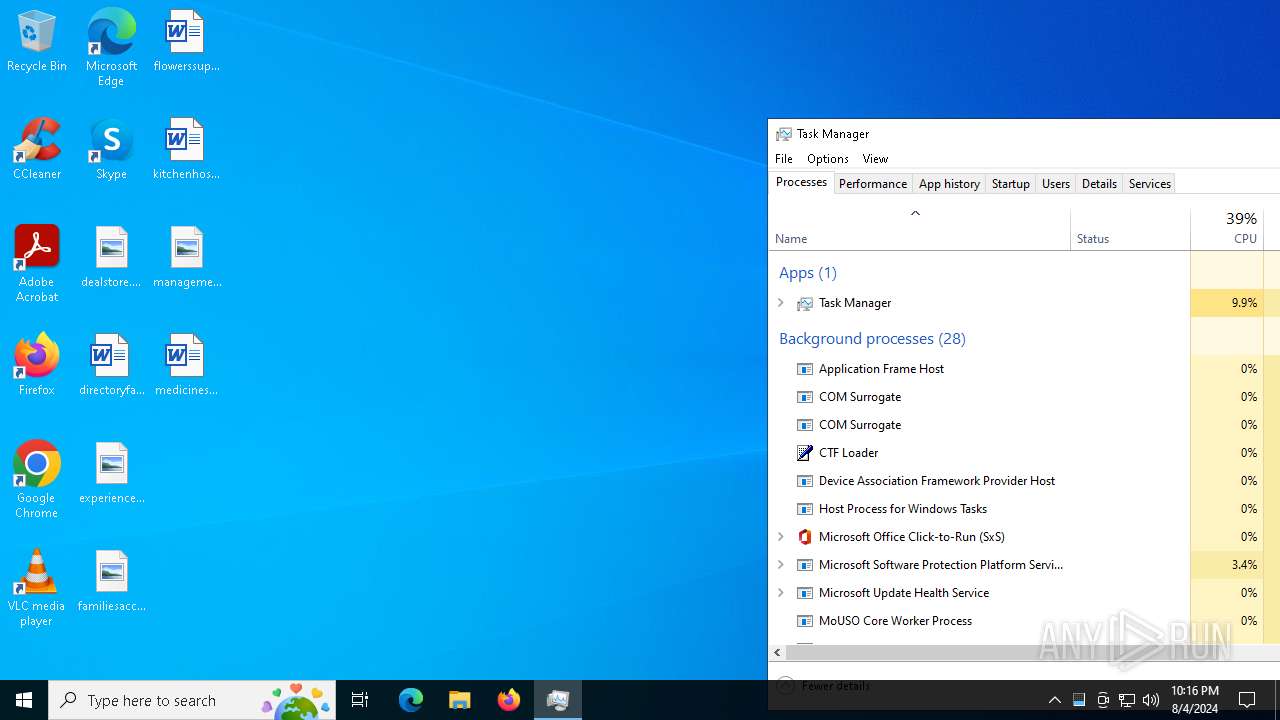The height and width of the screenshot is (720, 1280).
Task: Open Skype desktop shortcut
Action: [111, 150]
